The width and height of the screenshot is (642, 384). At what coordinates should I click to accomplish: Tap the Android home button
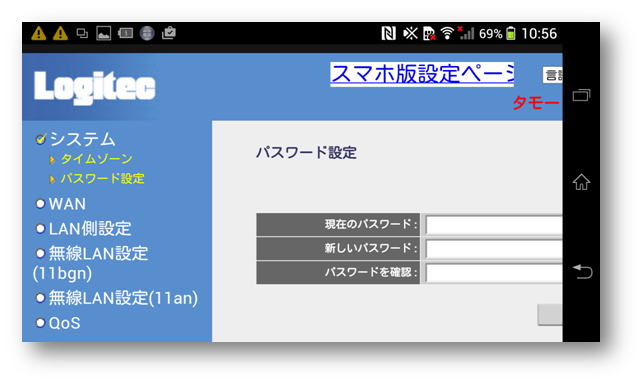tap(581, 182)
